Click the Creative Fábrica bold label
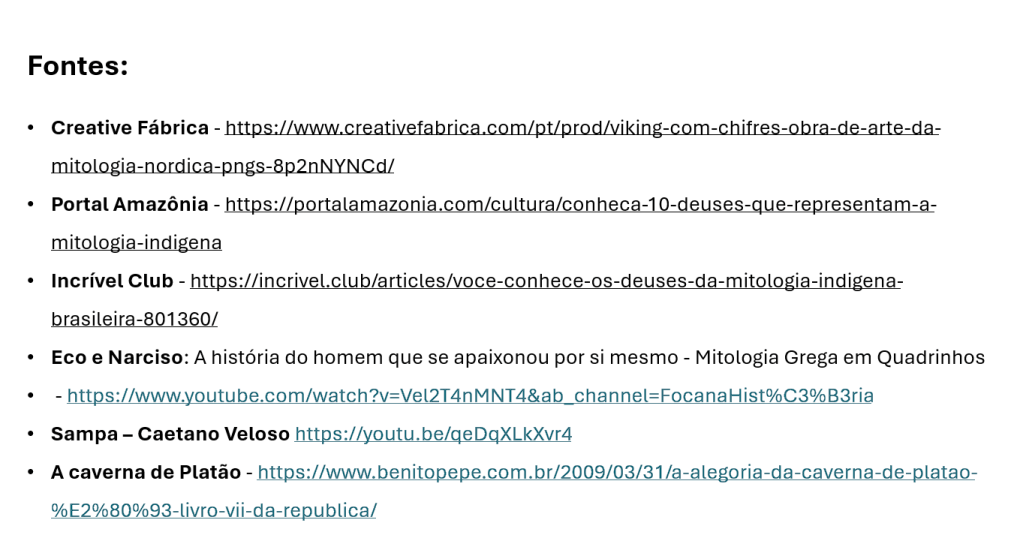The width and height of the screenshot is (1023, 535). [130, 128]
